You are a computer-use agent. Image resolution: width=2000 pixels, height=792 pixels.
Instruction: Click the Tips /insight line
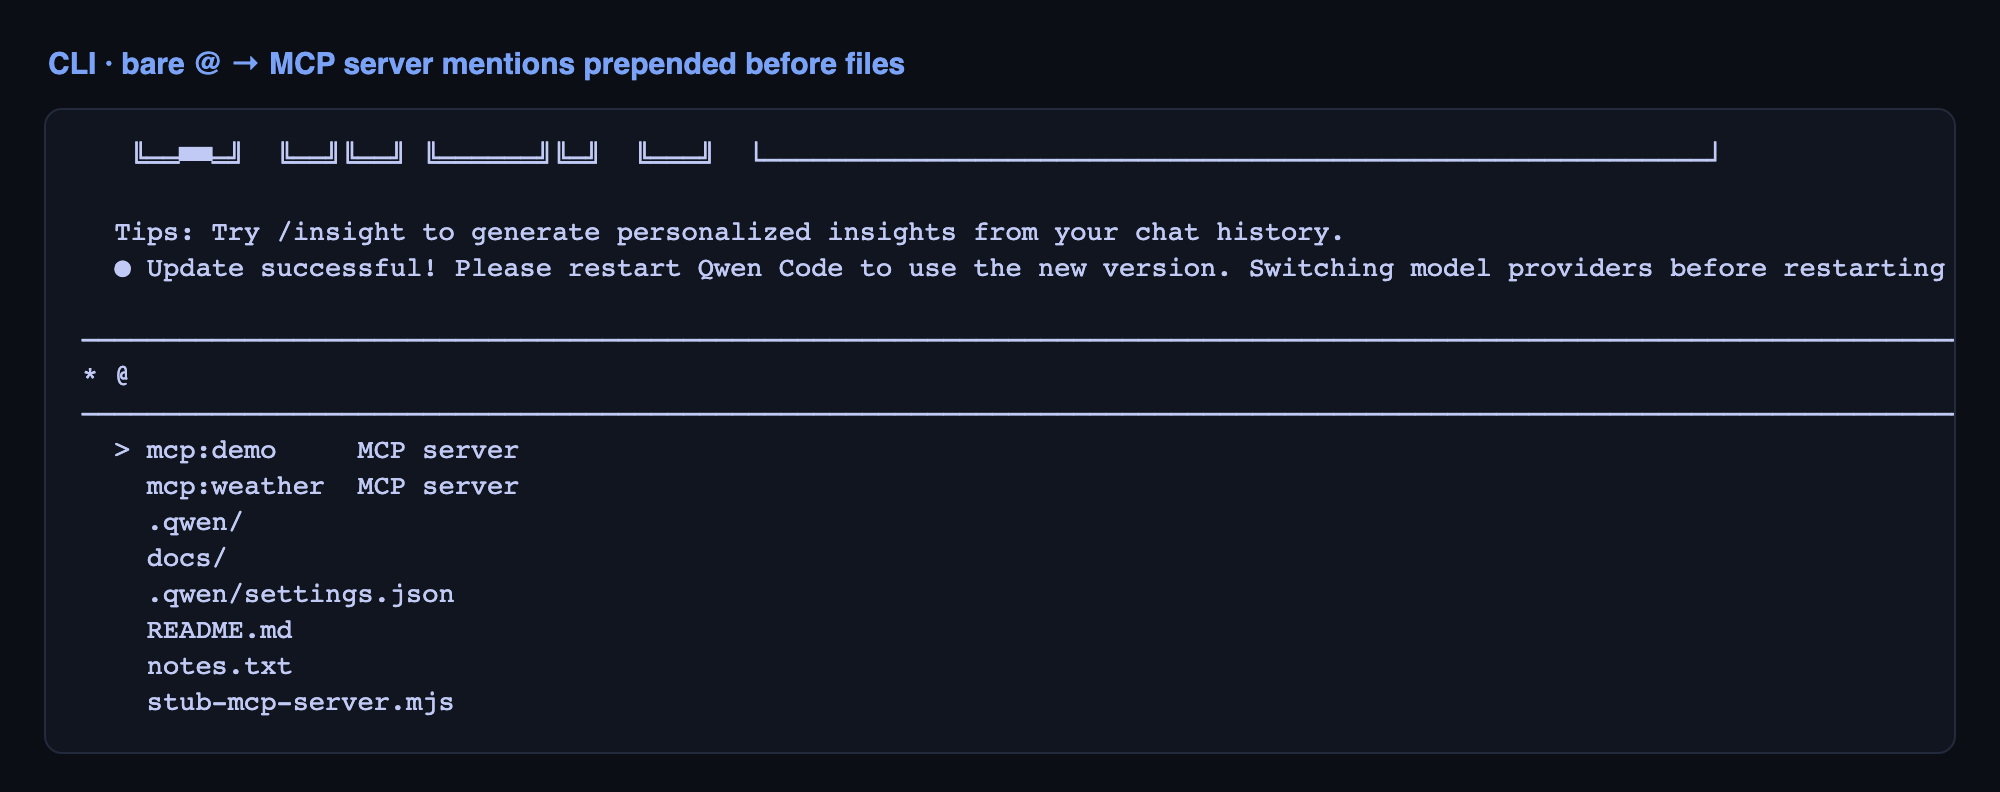pyautogui.click(x=729, y=232)
